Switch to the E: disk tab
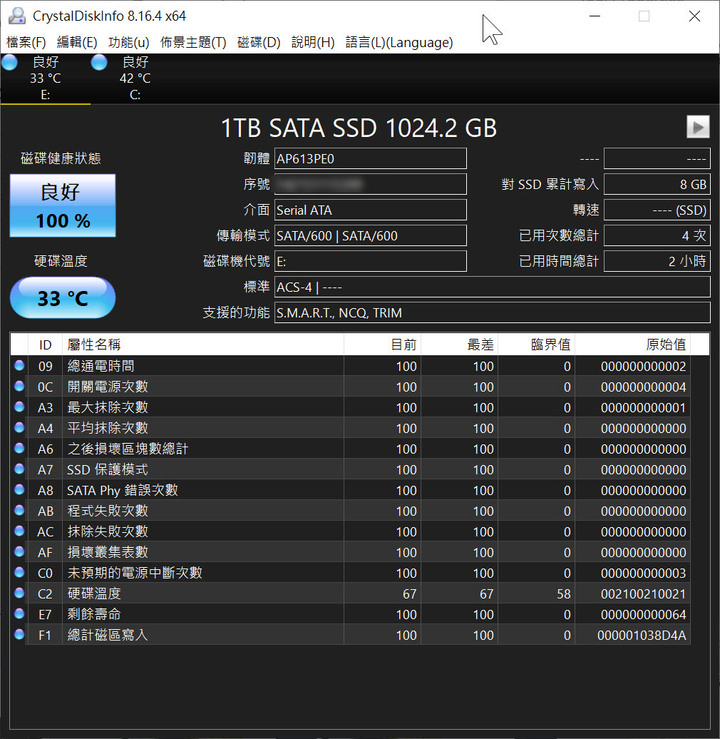 tap(45, 78)
